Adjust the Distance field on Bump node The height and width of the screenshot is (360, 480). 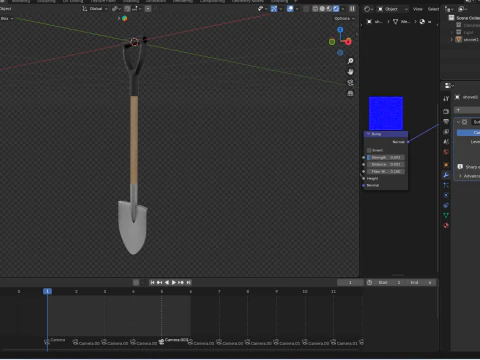(x=386, y=164)
